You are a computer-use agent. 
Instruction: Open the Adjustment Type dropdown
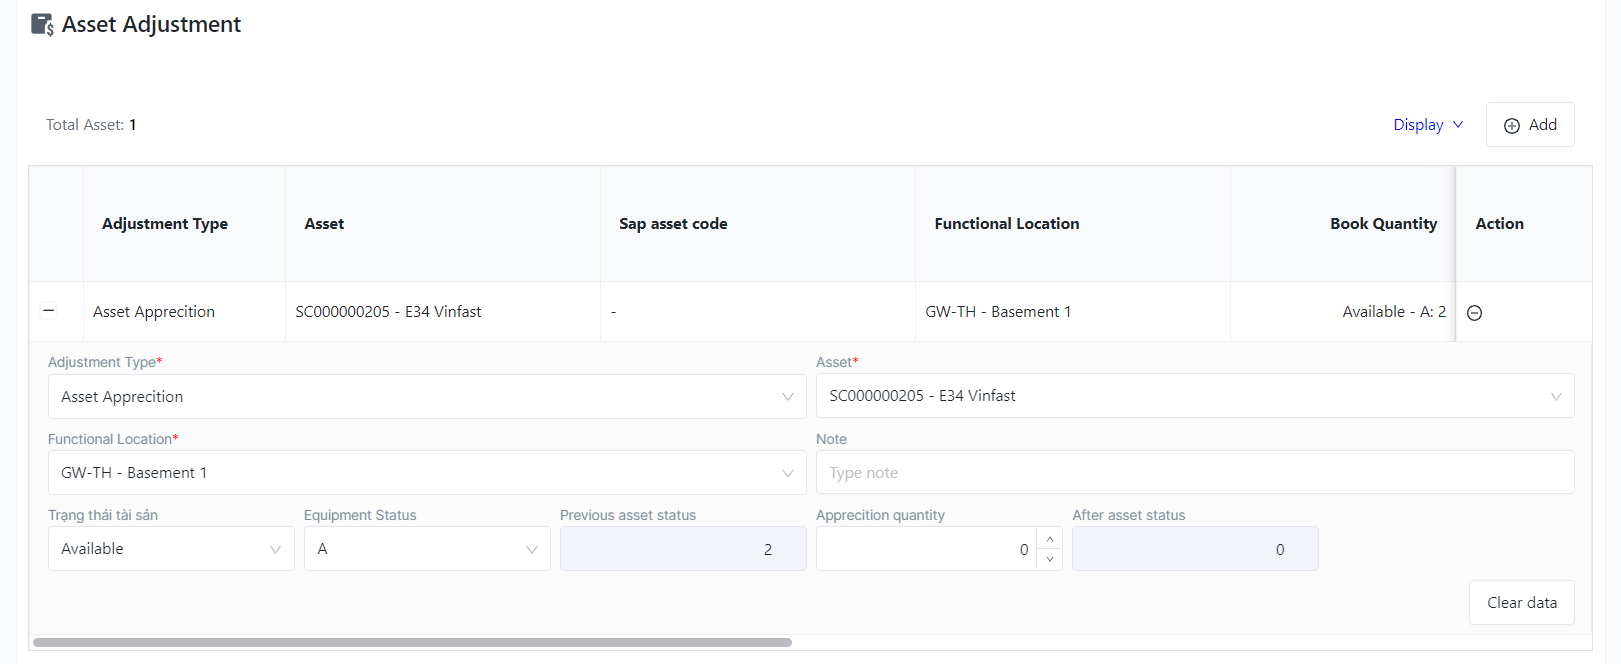click(x=427, y=397)
